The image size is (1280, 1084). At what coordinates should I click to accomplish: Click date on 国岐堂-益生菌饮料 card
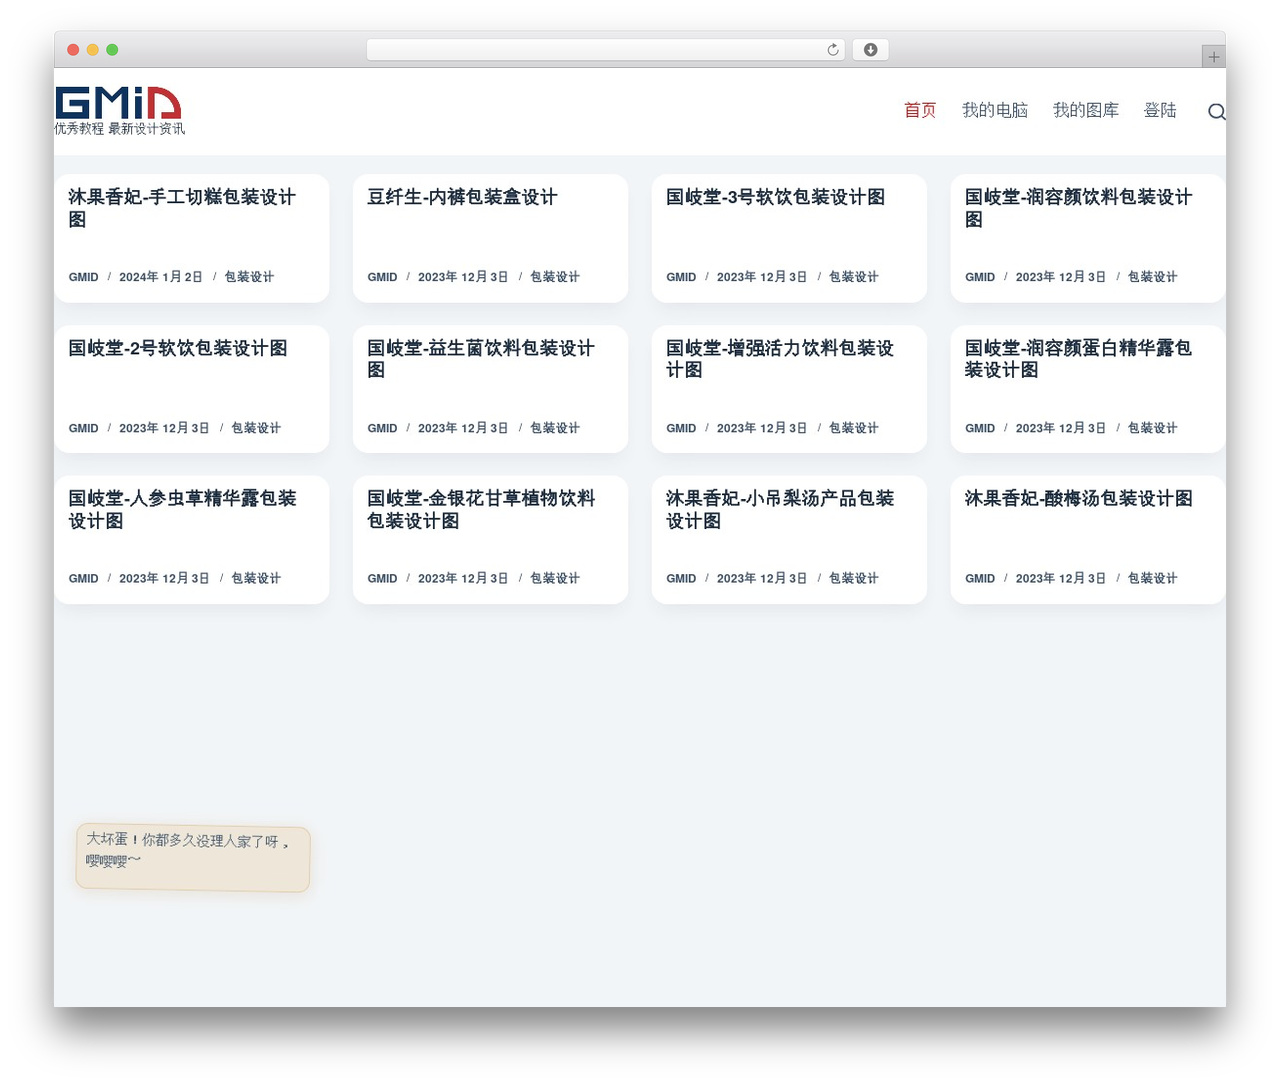pyautogui.click(x=463, y=428)
